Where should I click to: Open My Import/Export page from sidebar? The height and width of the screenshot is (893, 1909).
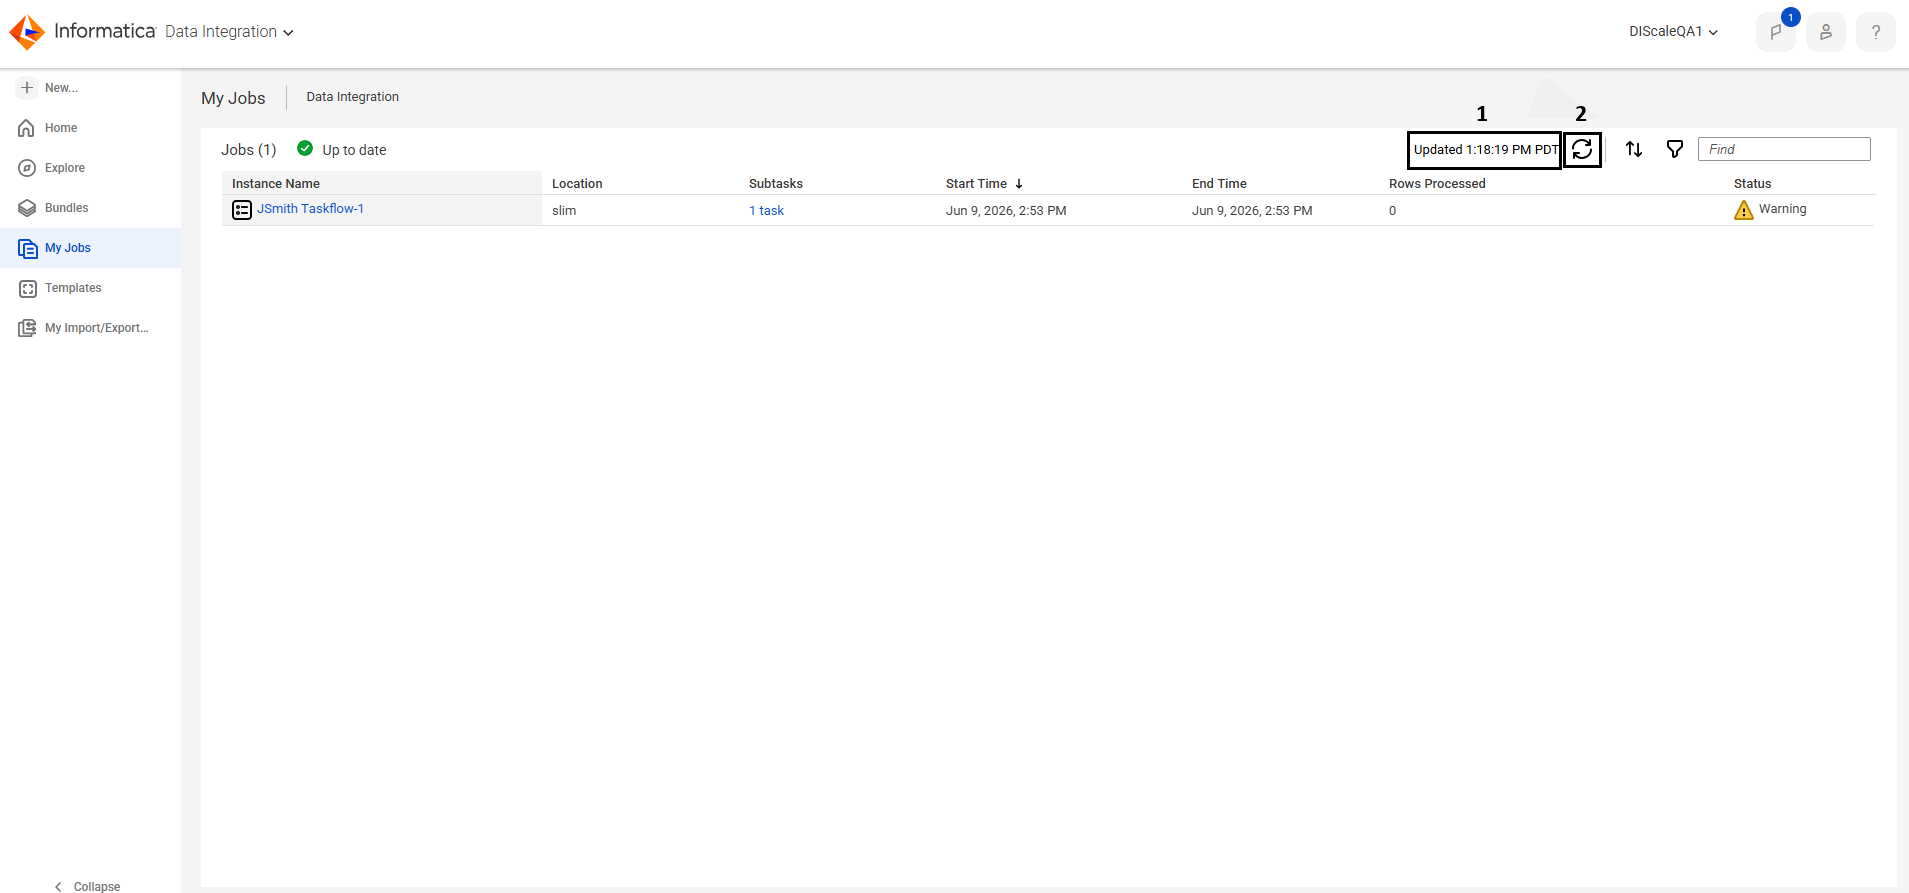pyautogui.click(x=96, y=328)
